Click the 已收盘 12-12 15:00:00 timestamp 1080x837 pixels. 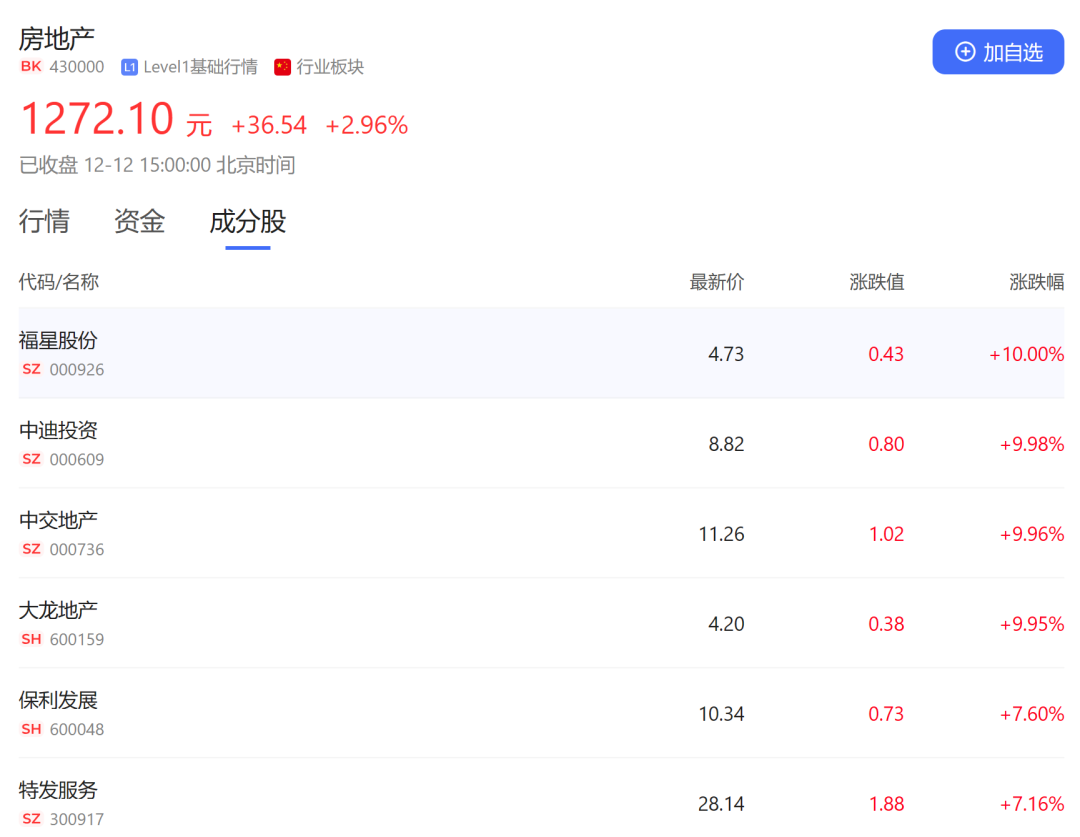157,165
